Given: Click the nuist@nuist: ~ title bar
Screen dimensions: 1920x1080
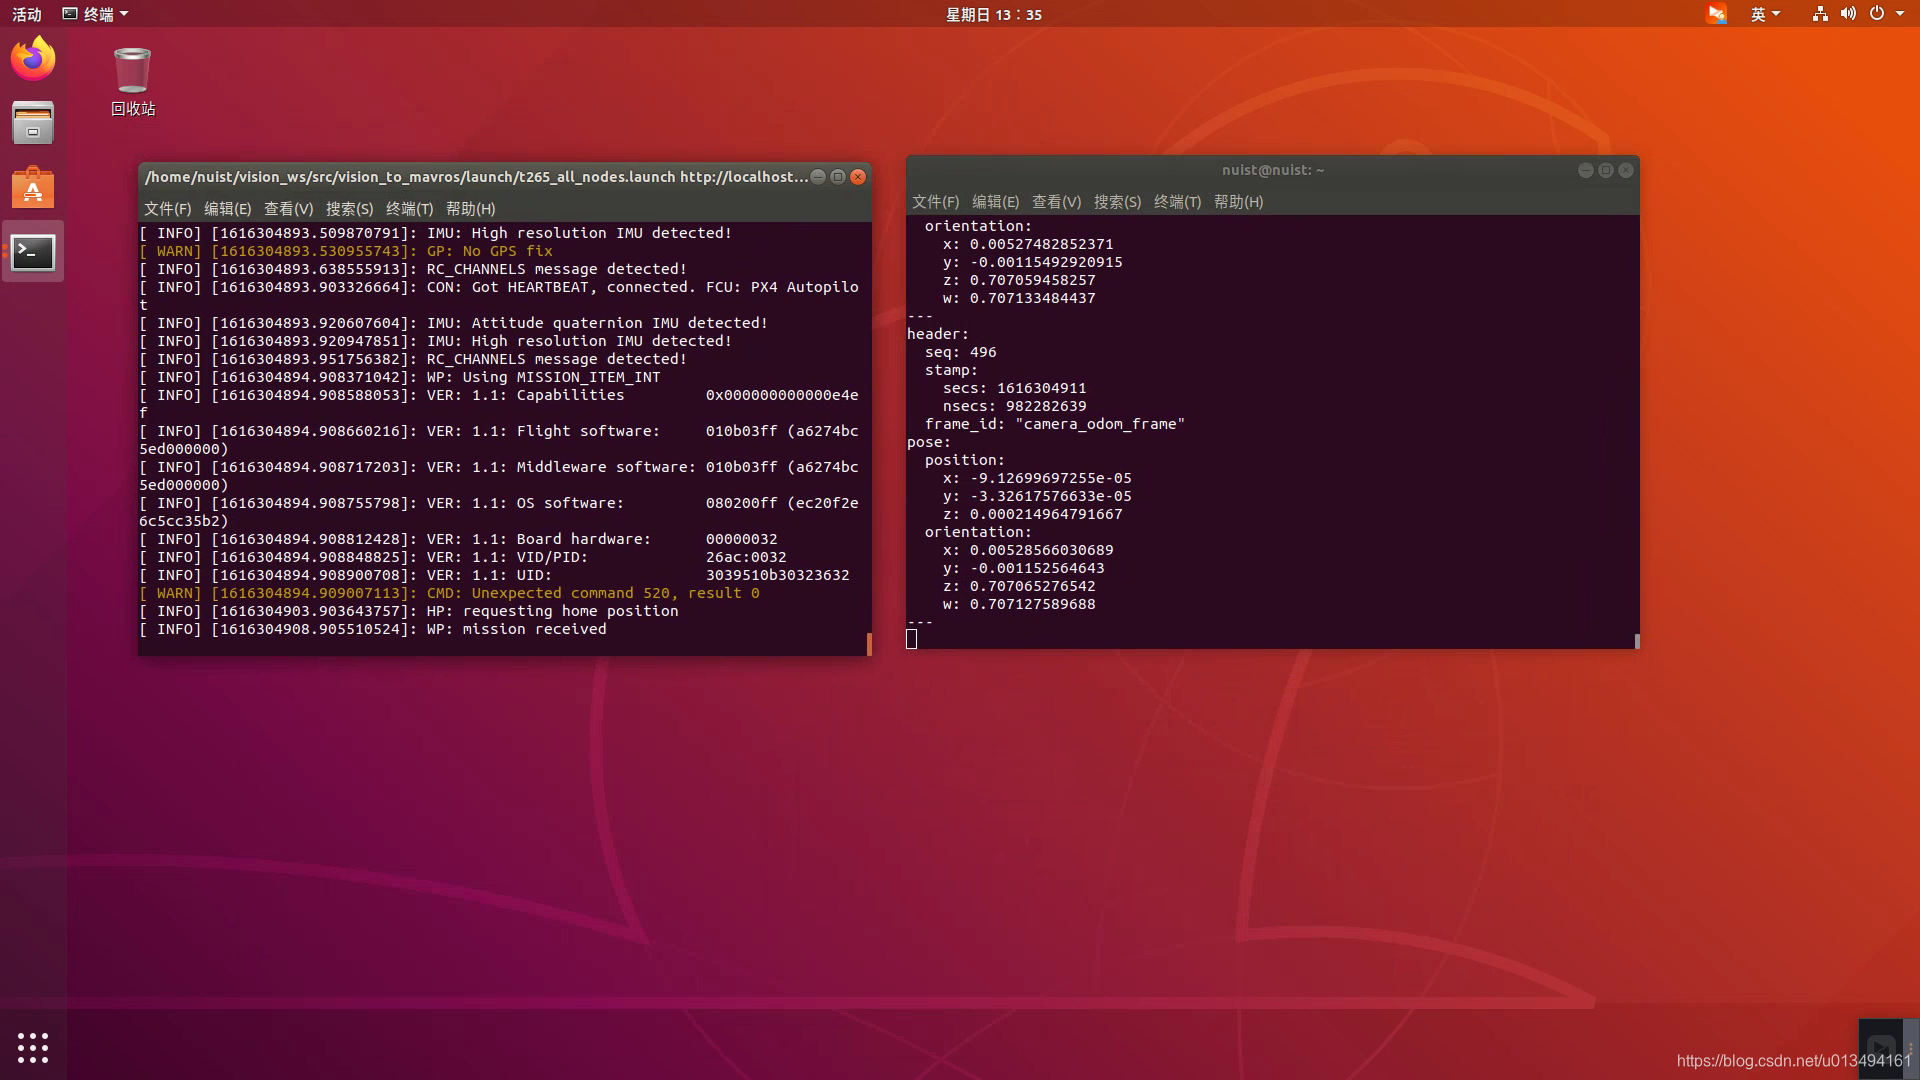Looking at the screenshot, I should (x=1272, y=170).
